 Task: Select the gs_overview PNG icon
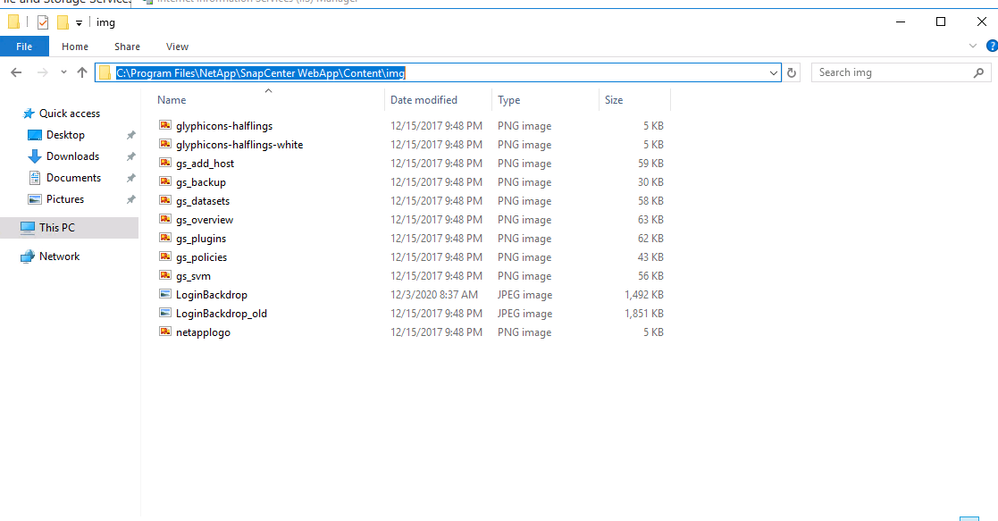coord(165,219)
